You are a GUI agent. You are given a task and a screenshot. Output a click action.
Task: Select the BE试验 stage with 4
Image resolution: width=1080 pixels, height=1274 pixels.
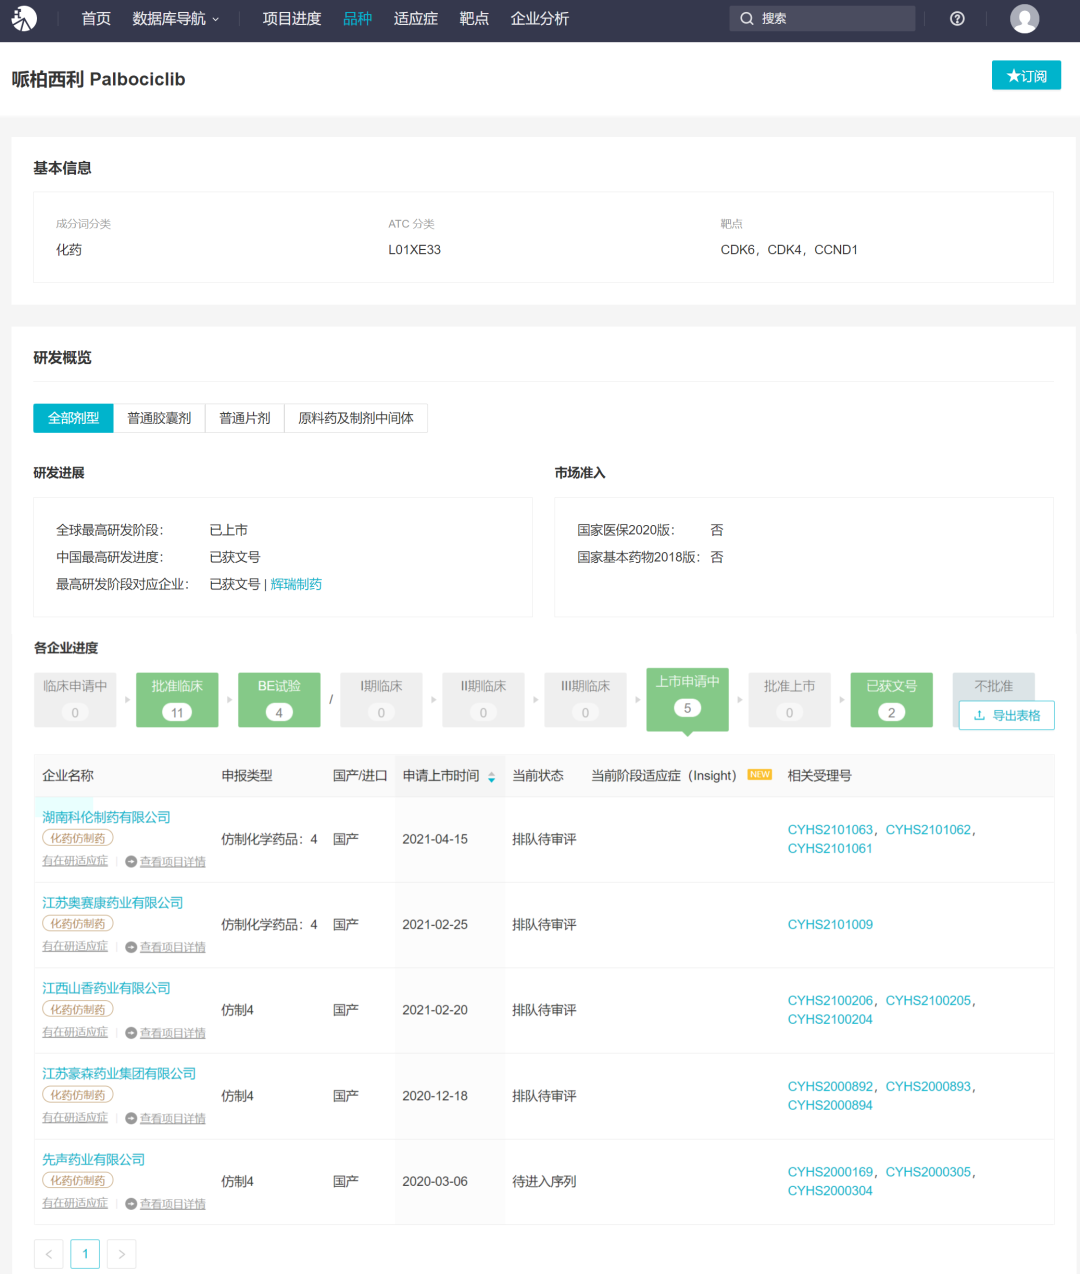click(x=279, y=699)
